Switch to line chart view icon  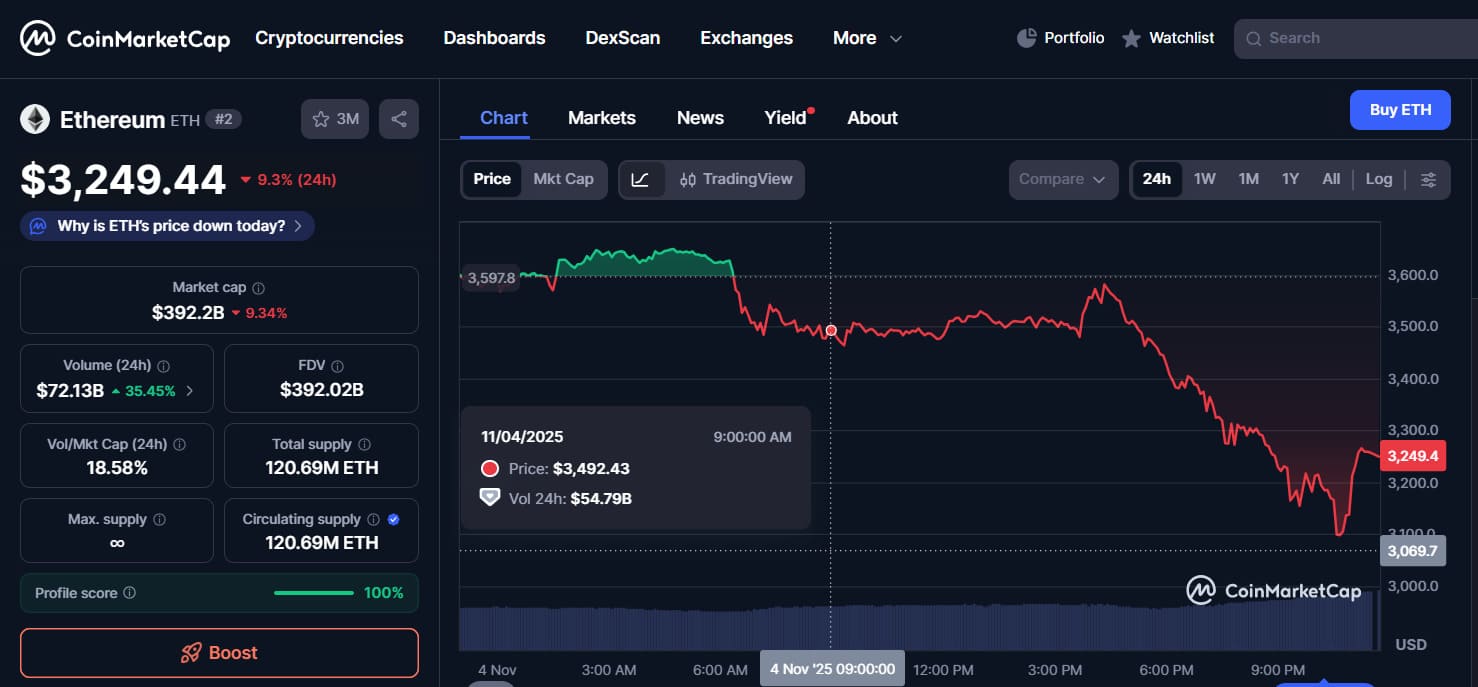641,180
